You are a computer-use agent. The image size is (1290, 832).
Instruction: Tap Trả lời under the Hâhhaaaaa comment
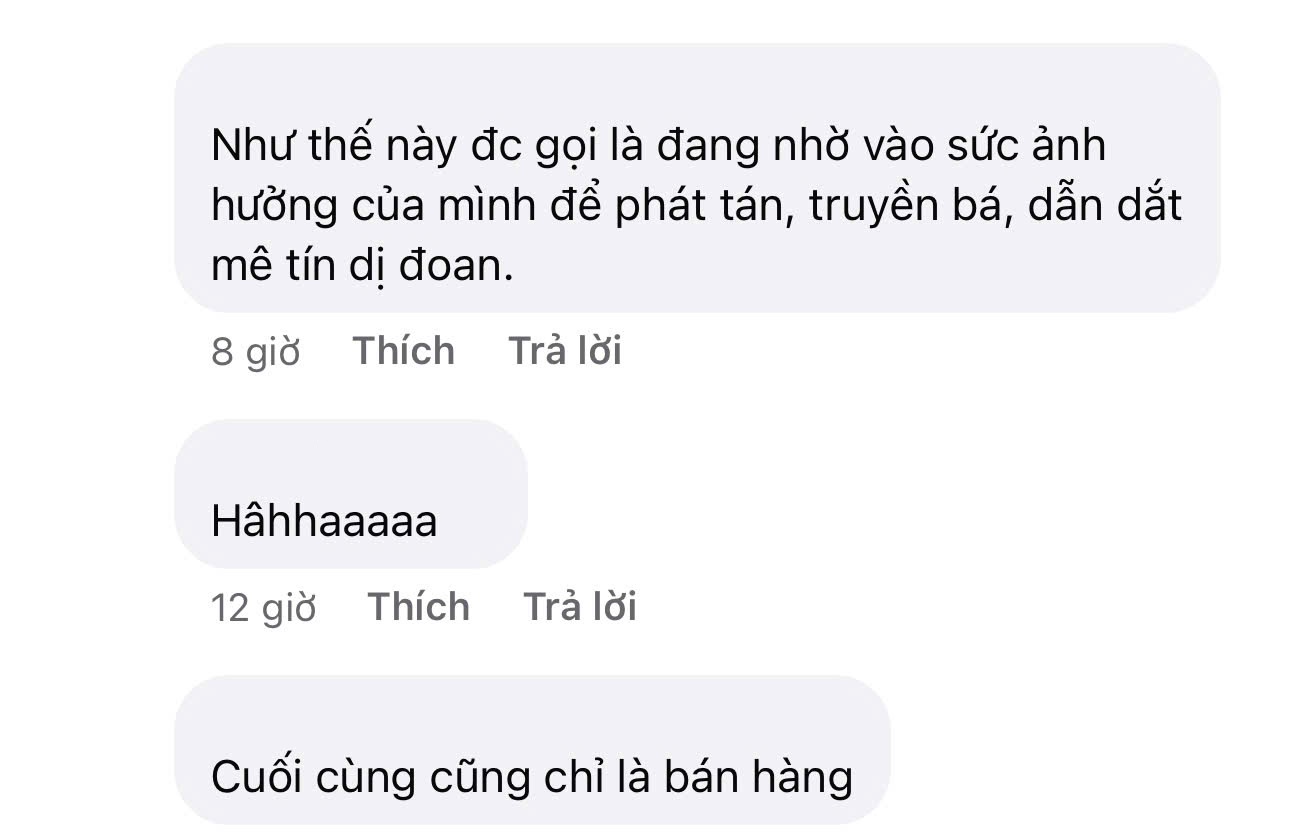pos(580,607)
